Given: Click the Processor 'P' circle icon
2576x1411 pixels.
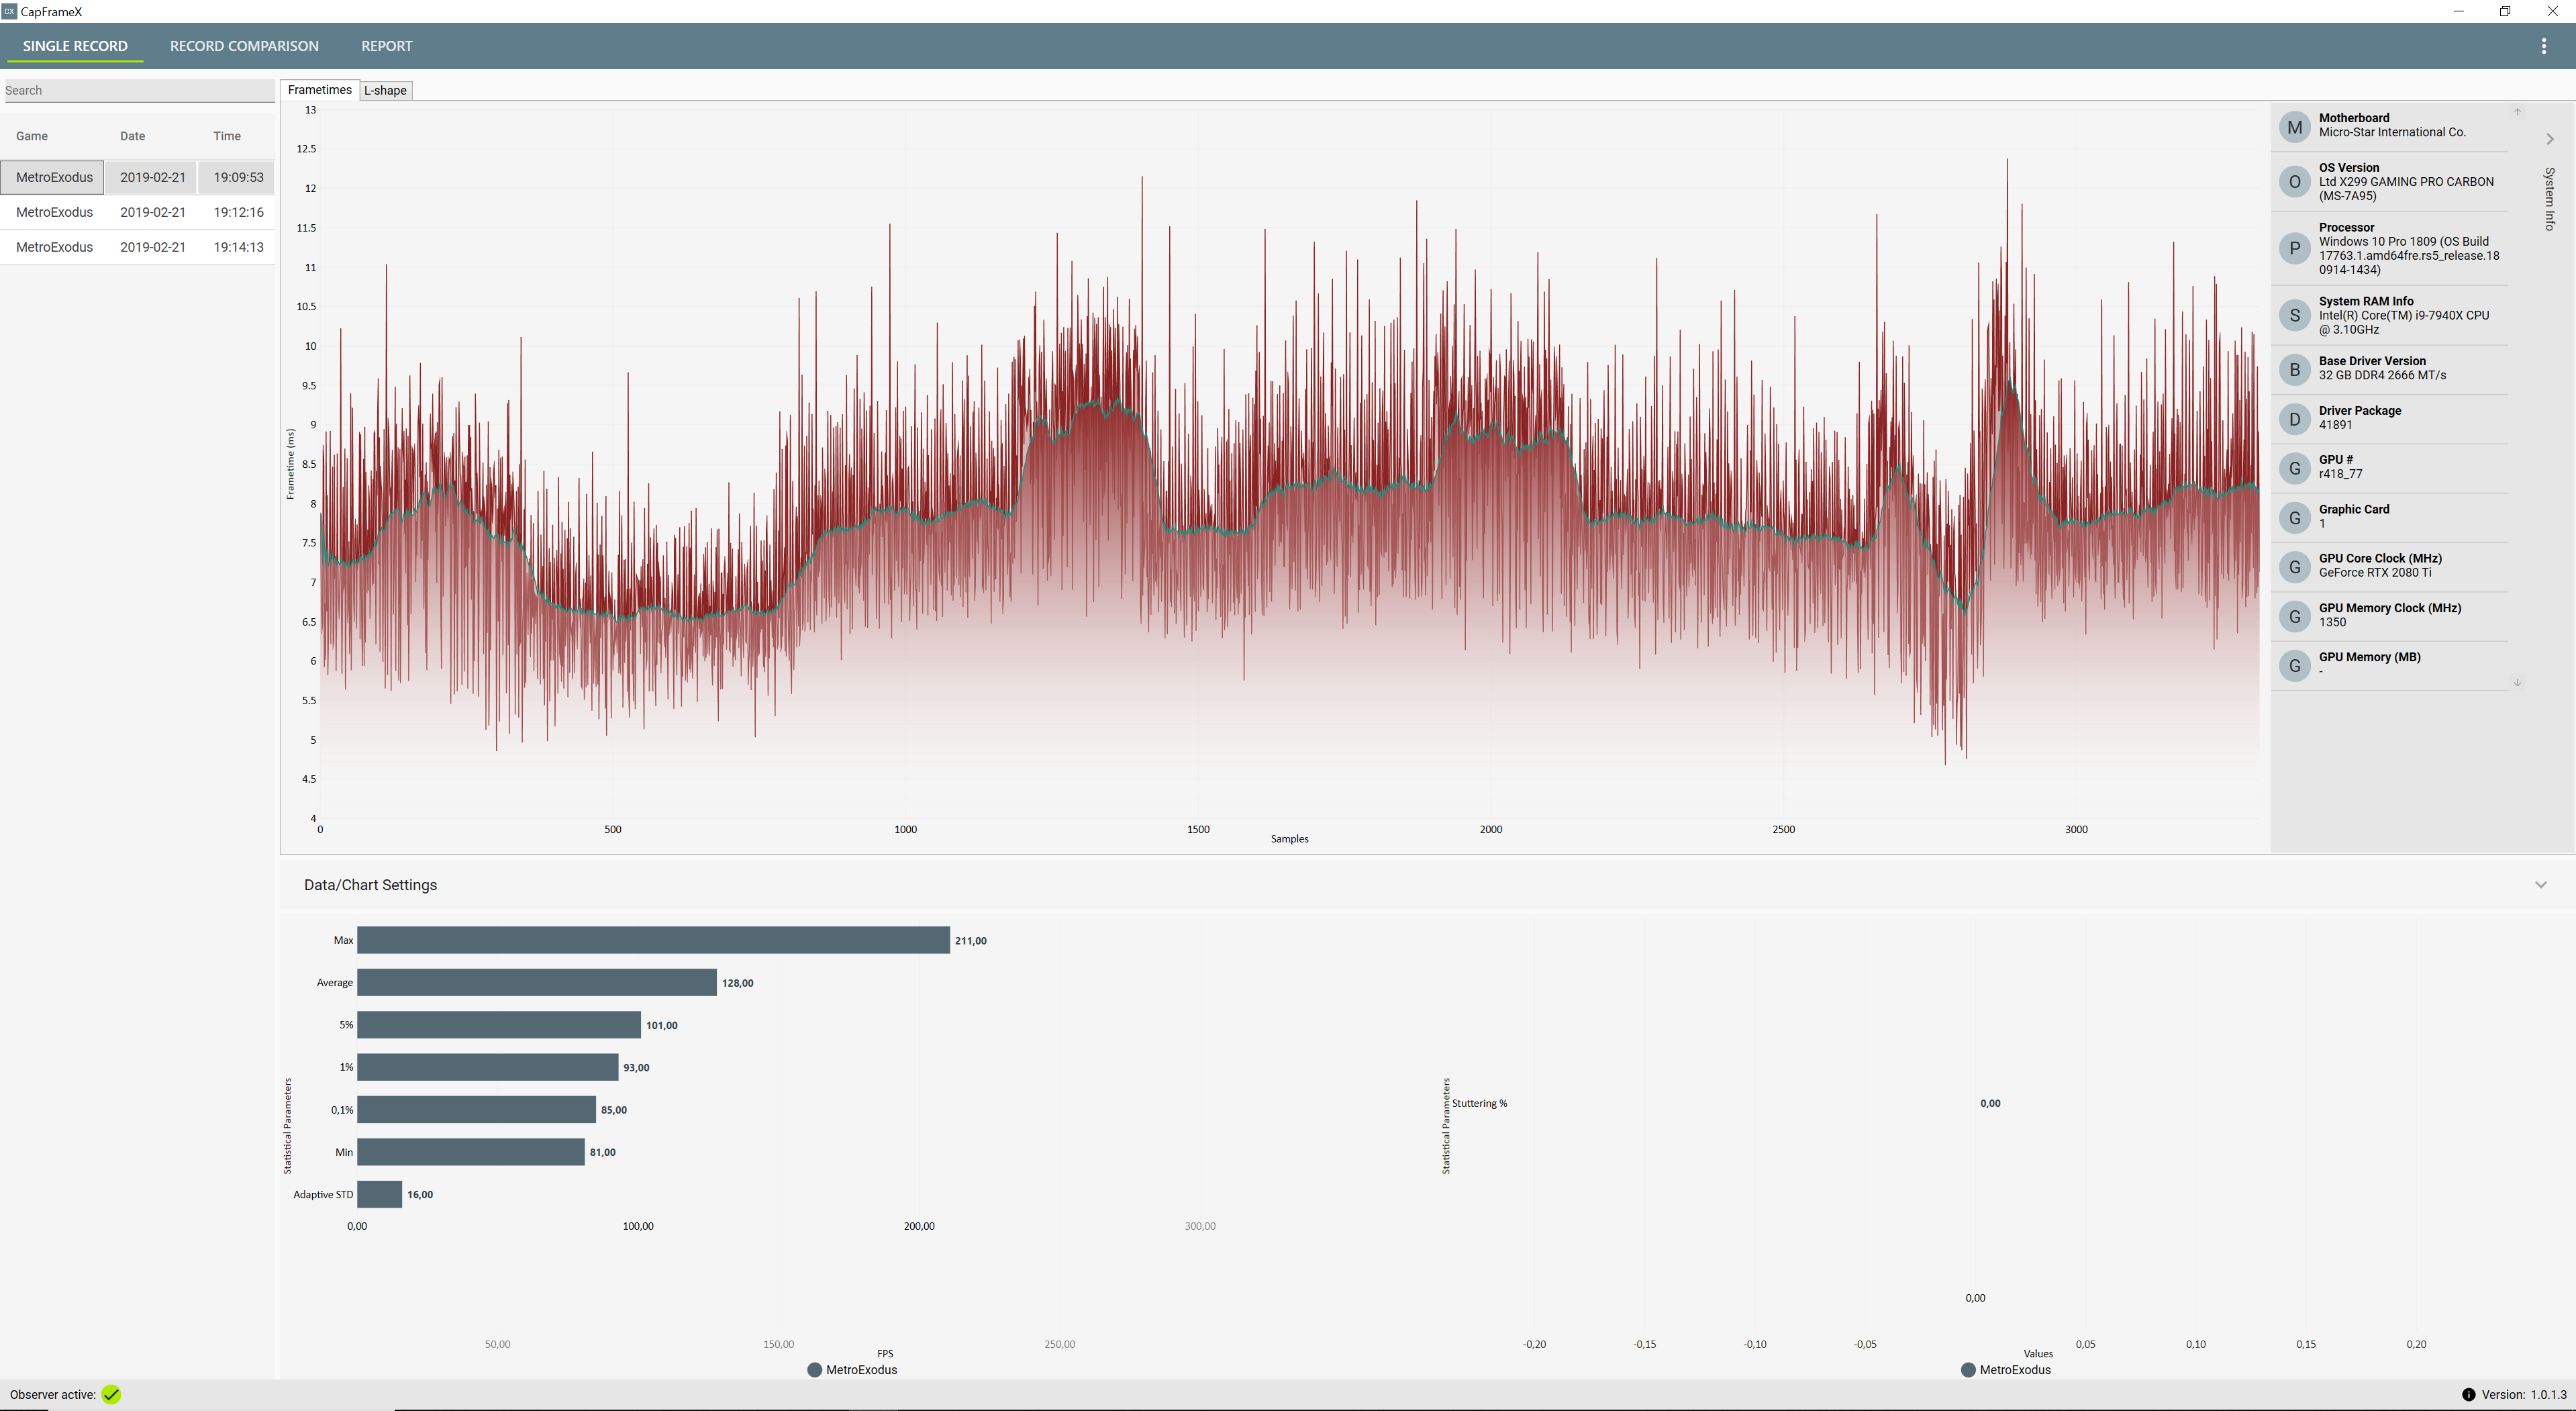Looking at the screenshot, I should (2294, 248).
